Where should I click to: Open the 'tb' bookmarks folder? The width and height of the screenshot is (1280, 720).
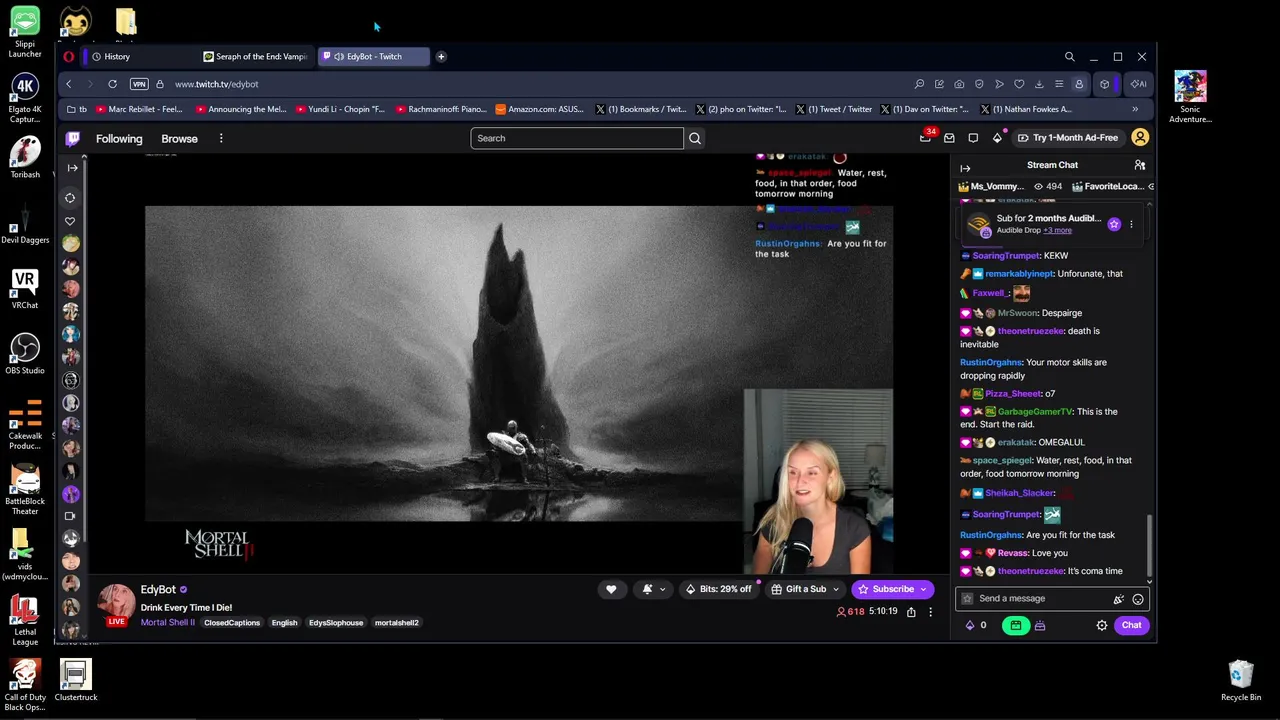point(77,109)
